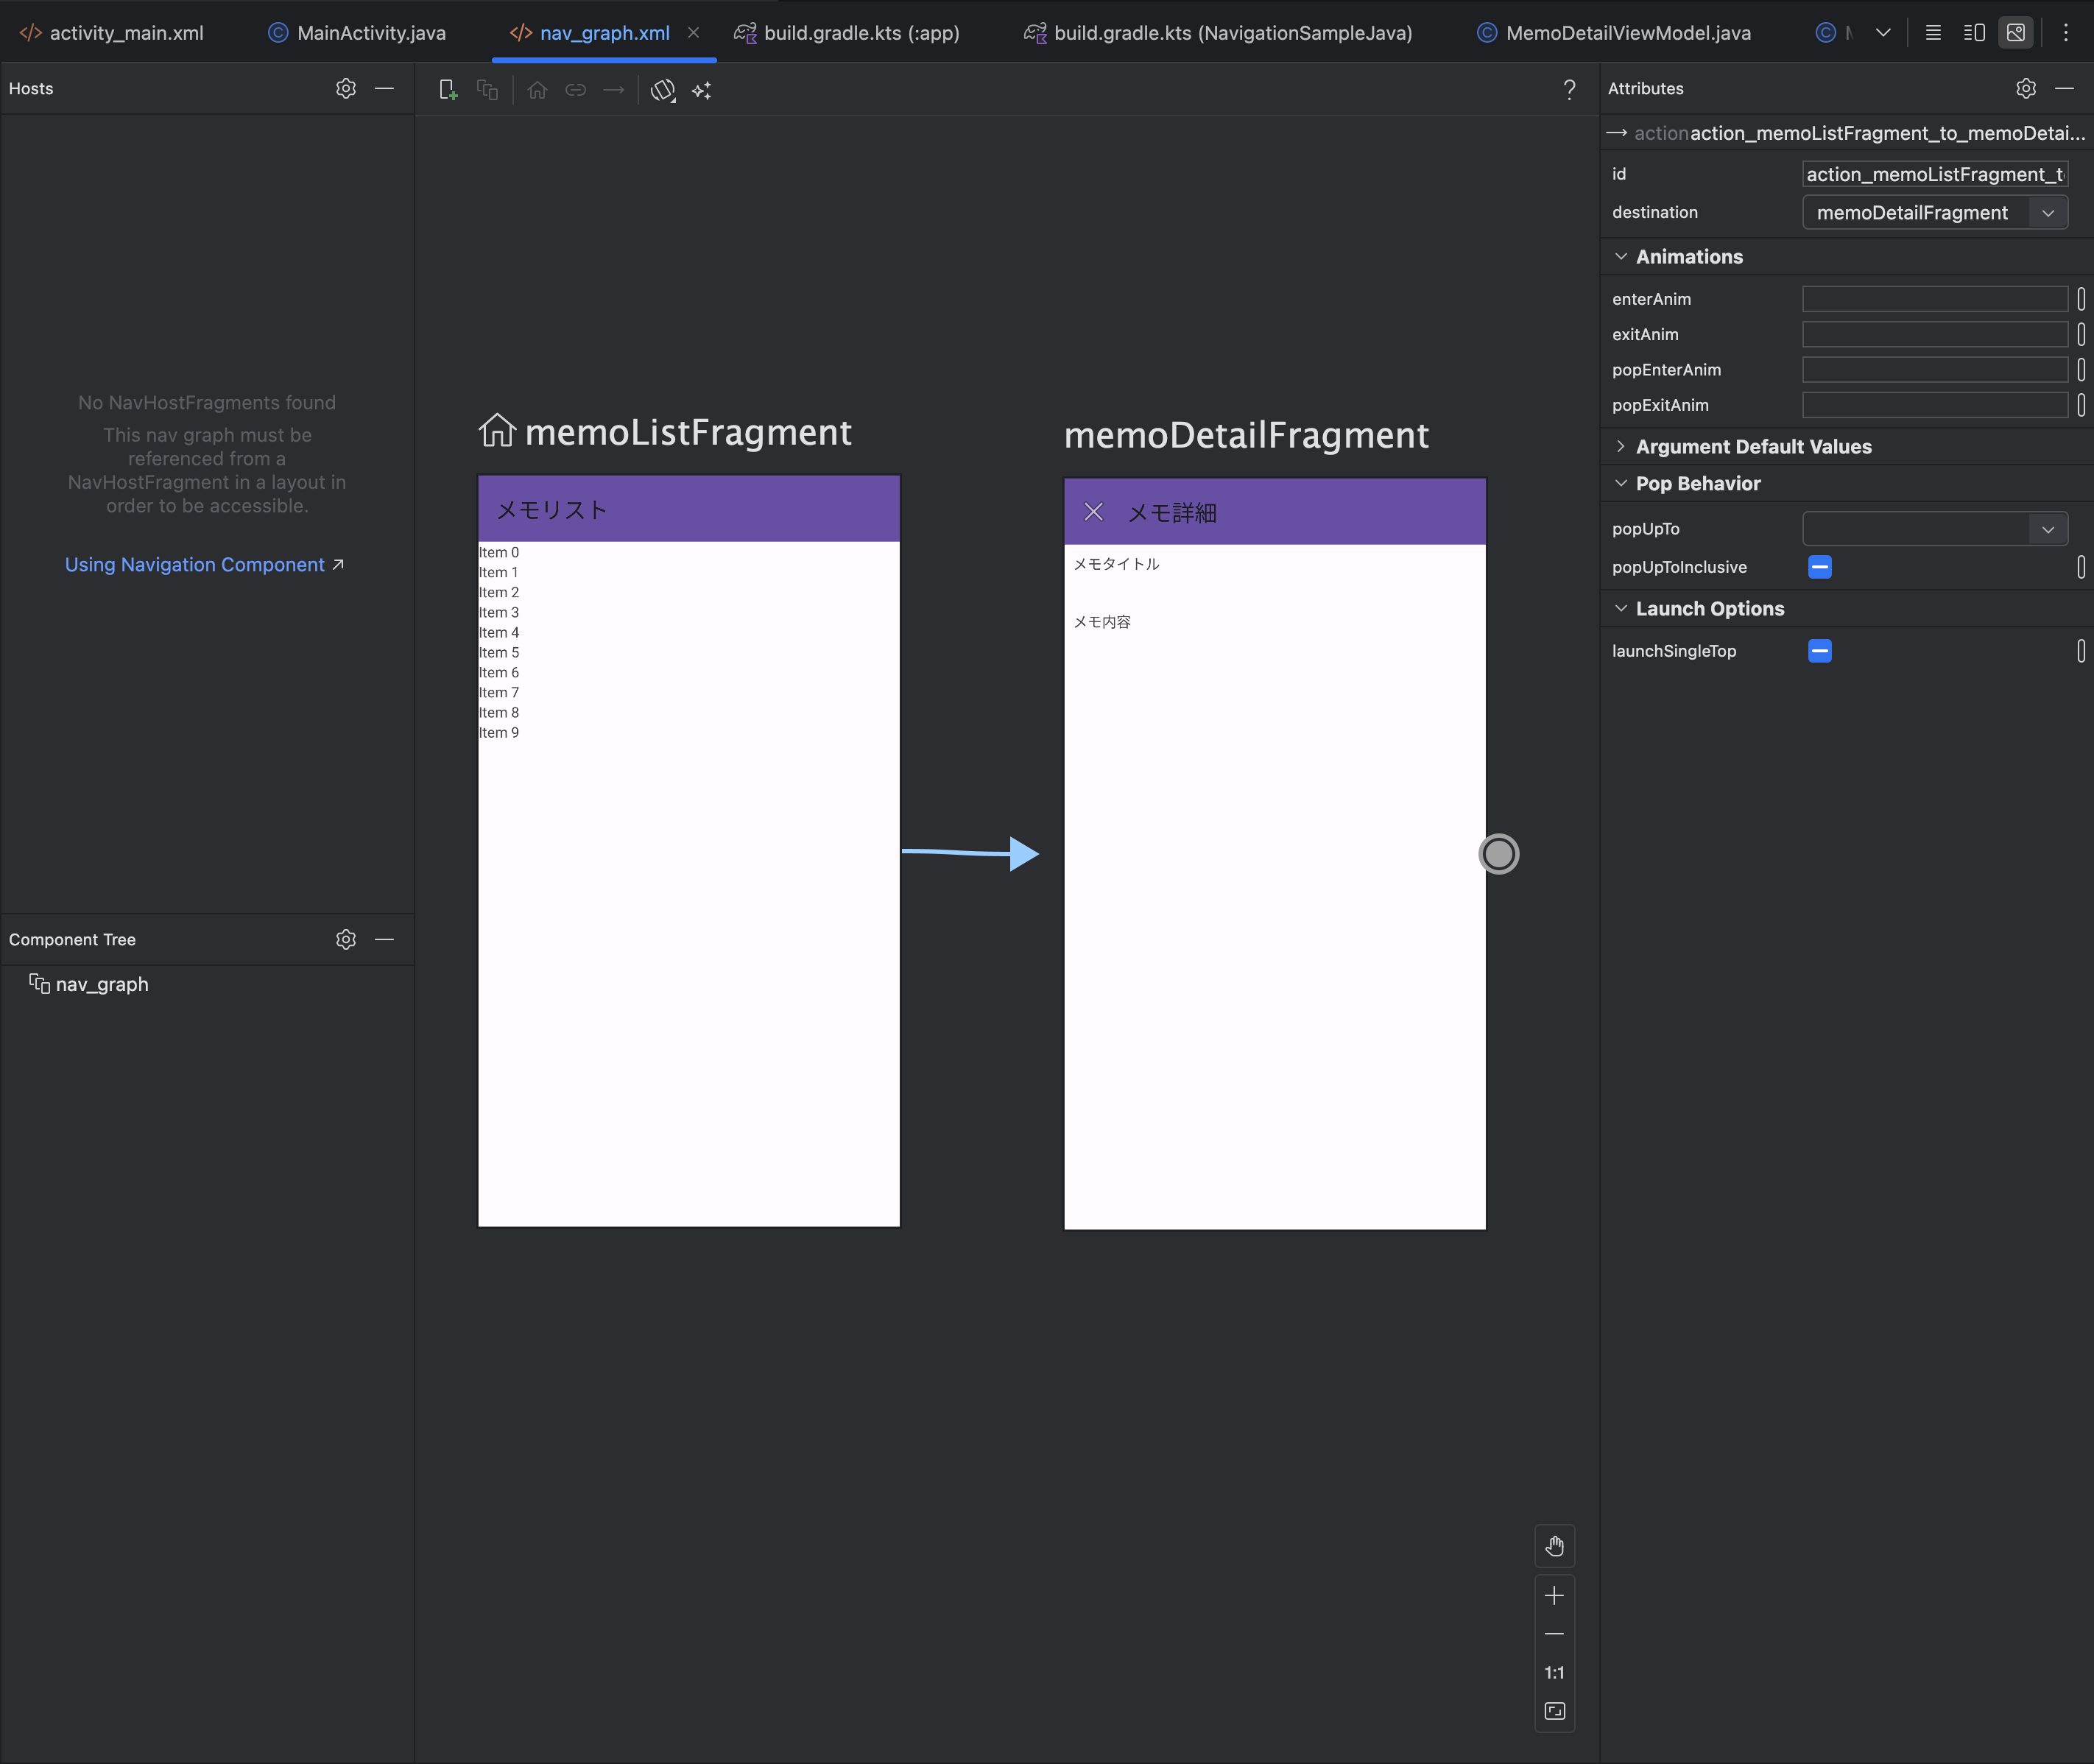Click the zoom to fit icon

tap(1554, 1711)
